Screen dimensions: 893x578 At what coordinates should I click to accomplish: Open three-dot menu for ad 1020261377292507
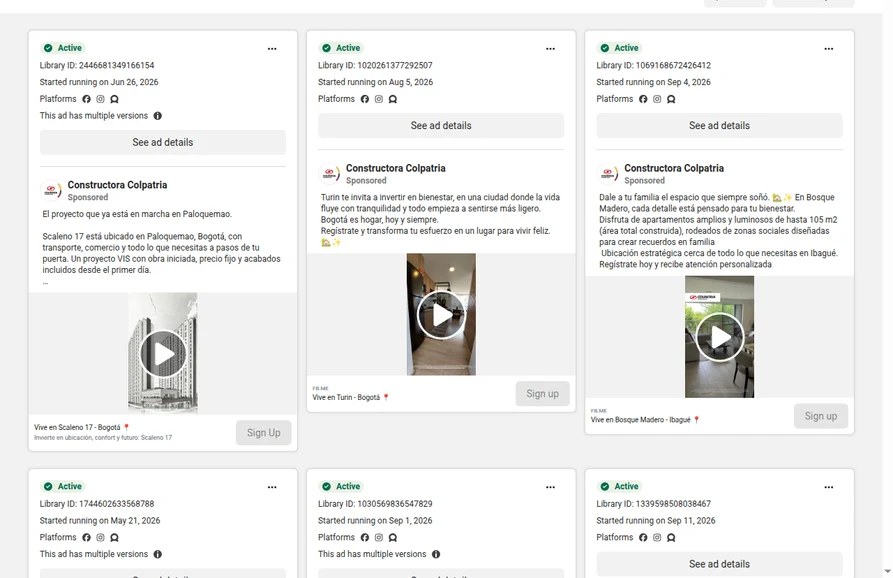550,48
